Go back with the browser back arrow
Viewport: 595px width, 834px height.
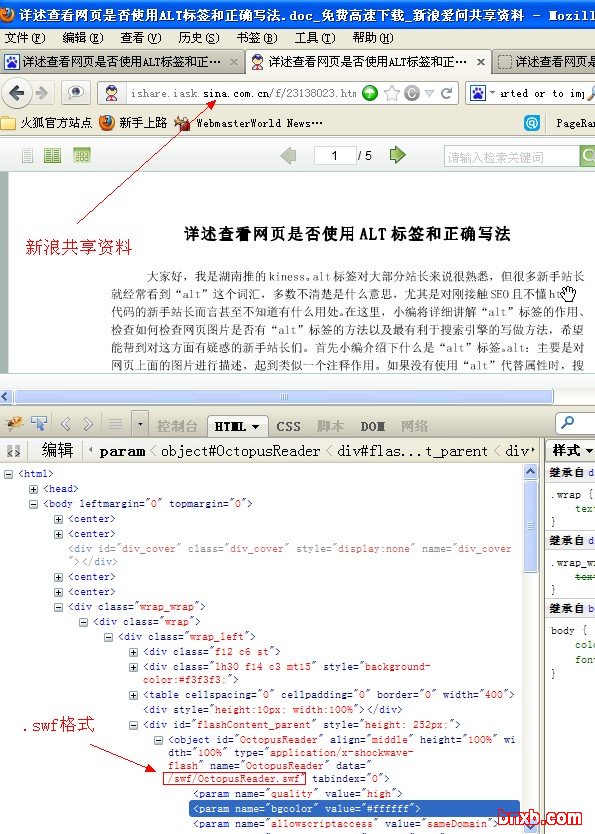(17, 93)
